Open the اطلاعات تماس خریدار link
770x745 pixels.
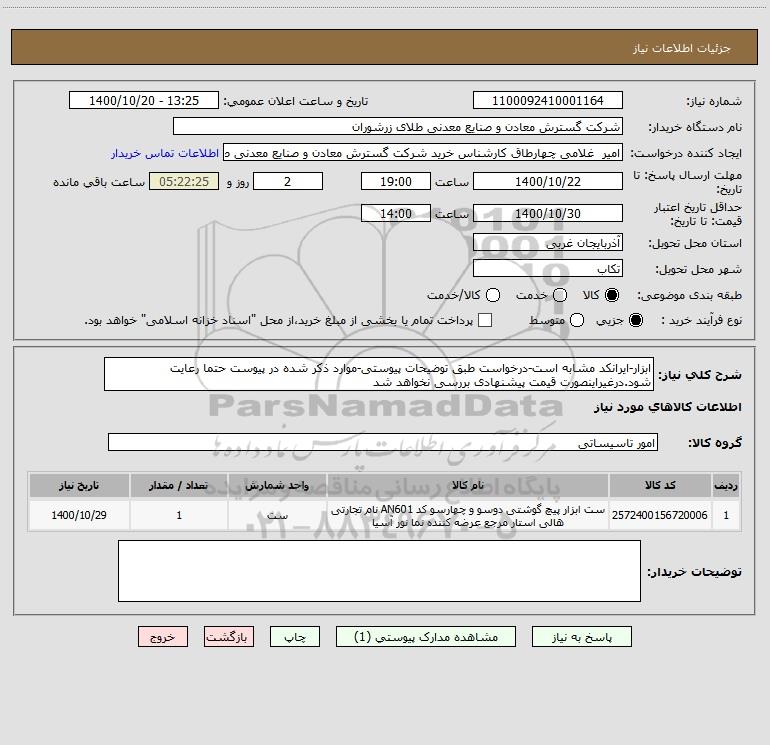point(165,153)
